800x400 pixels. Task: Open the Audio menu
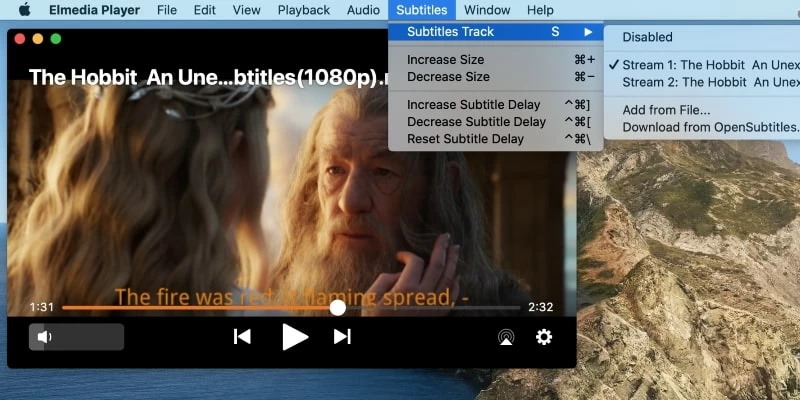click(x=363, y=10)
